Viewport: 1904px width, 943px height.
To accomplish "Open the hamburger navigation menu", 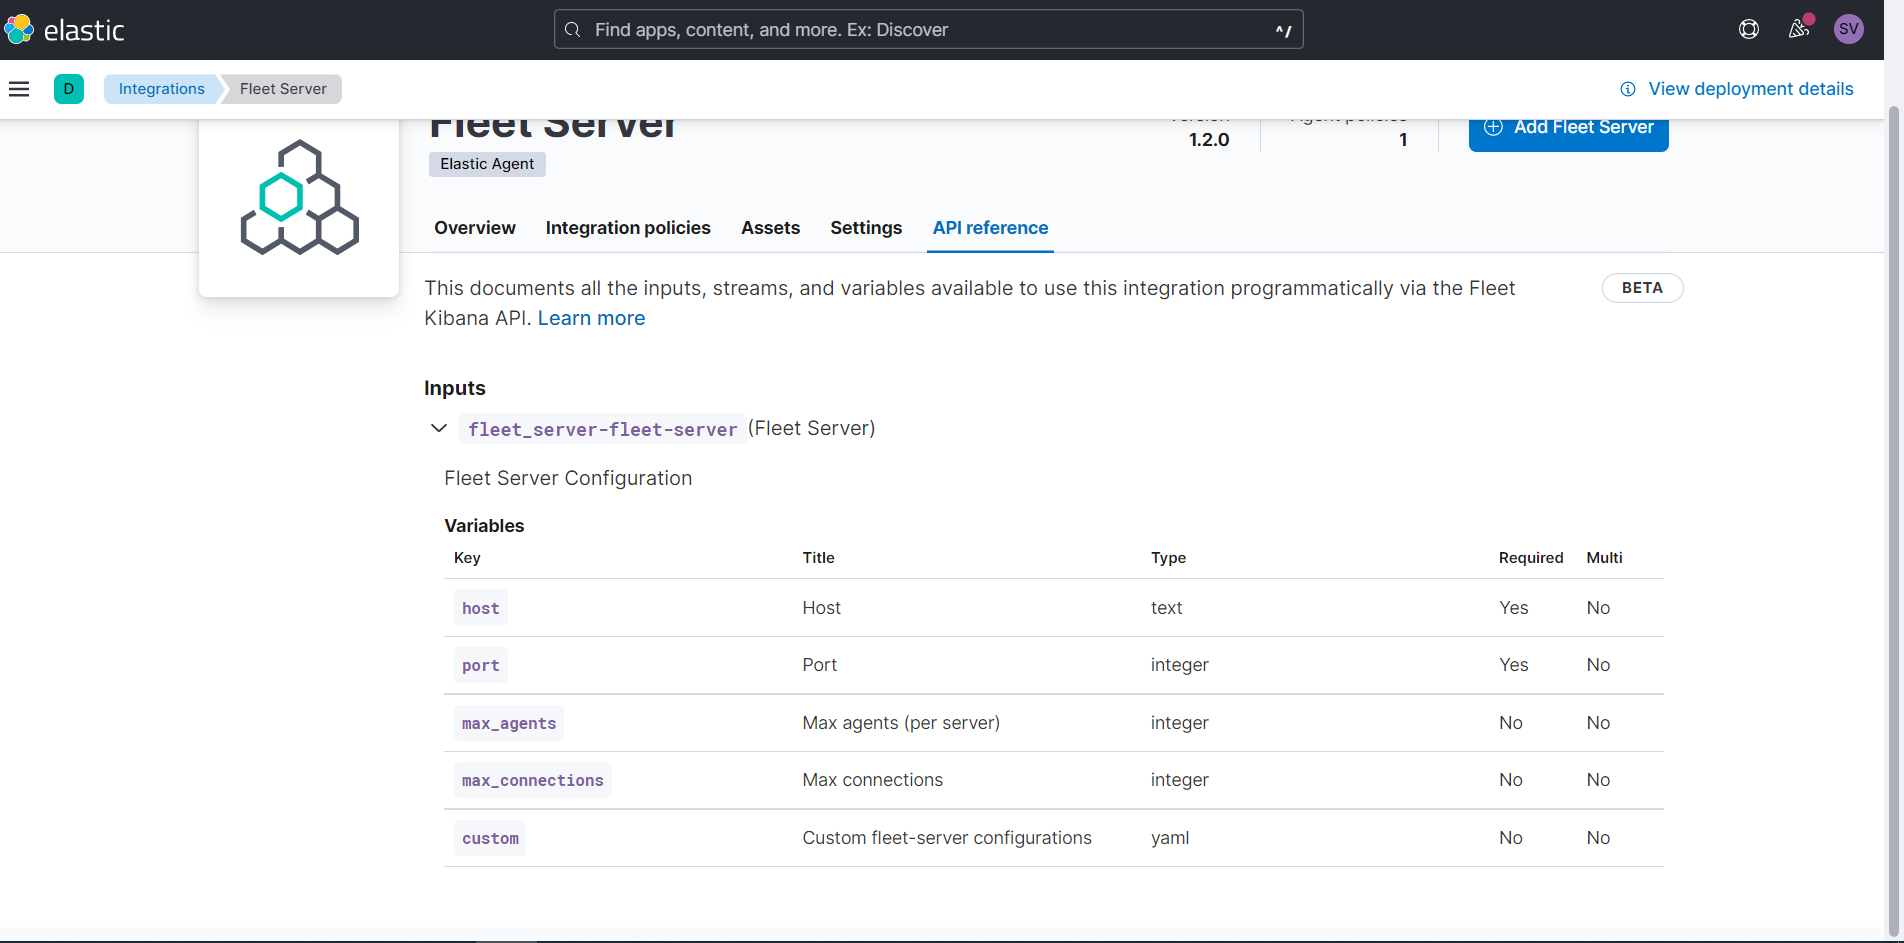I will [x=20, y=89].
